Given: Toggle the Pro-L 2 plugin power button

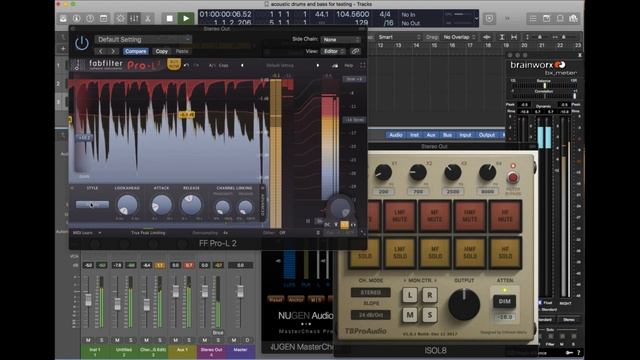Looking at the screenshot, I should [x=82, y=43].
